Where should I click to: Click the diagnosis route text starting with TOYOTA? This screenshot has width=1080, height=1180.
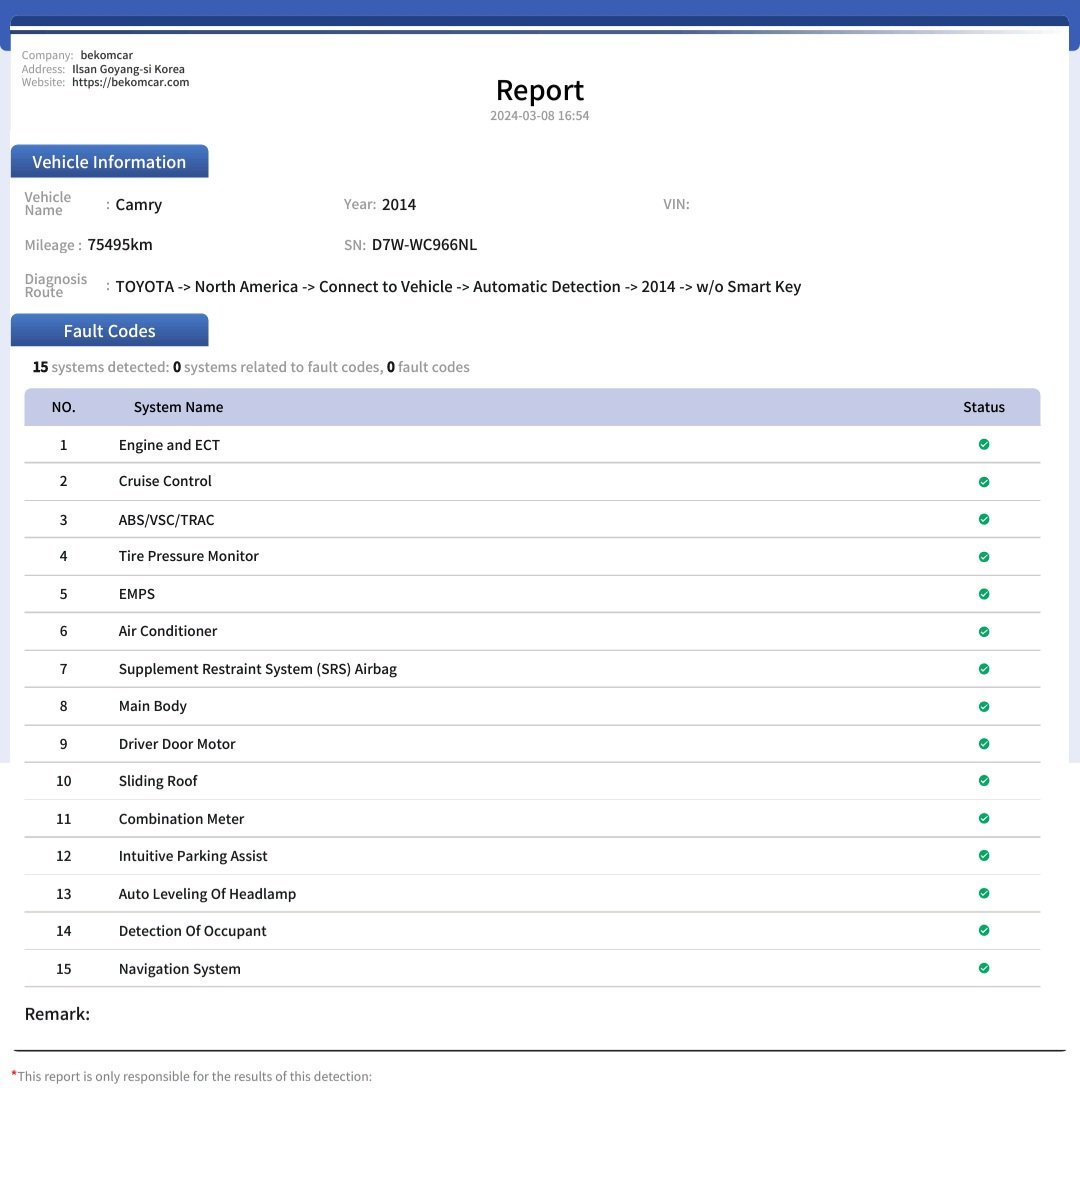tap(458, 287)
